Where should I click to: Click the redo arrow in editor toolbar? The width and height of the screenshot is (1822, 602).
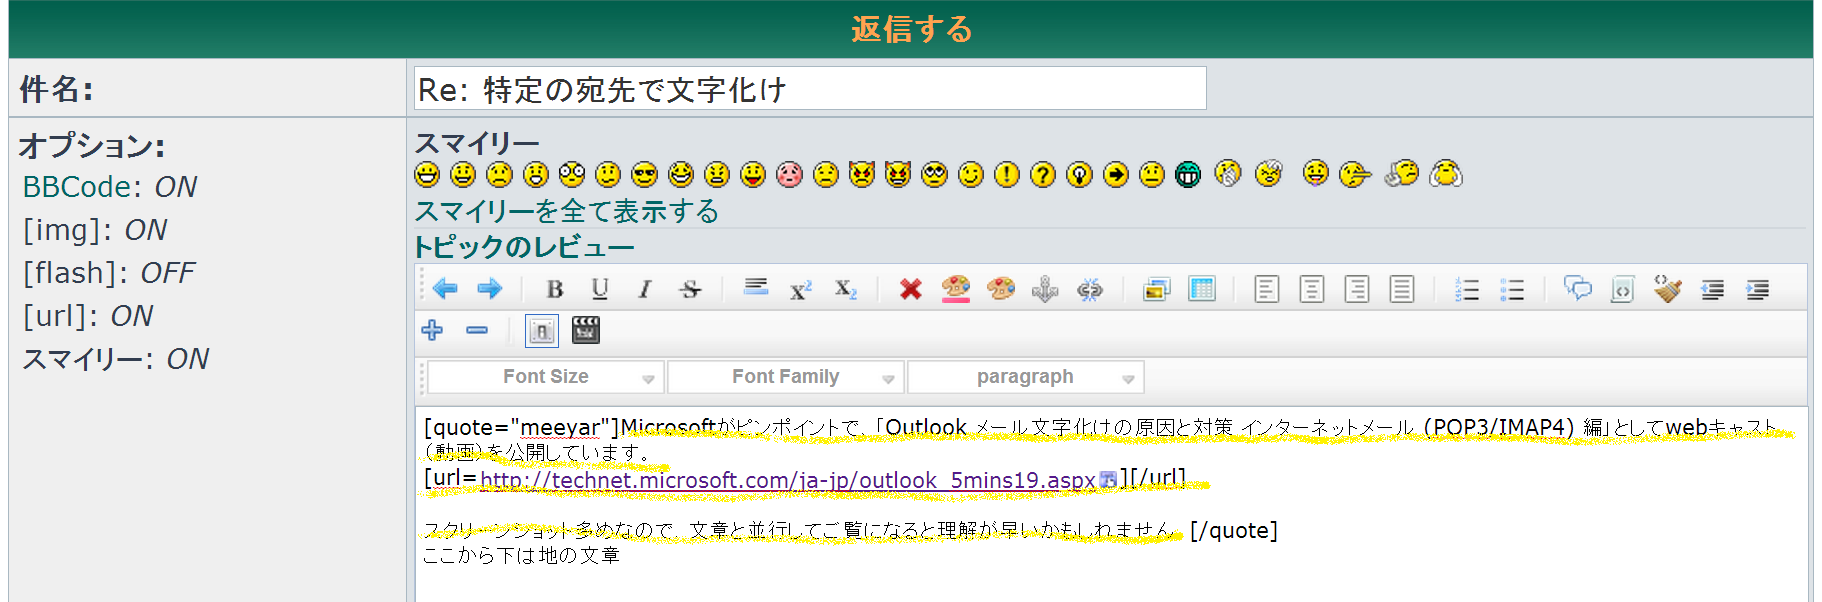click(x=490, y=289)
